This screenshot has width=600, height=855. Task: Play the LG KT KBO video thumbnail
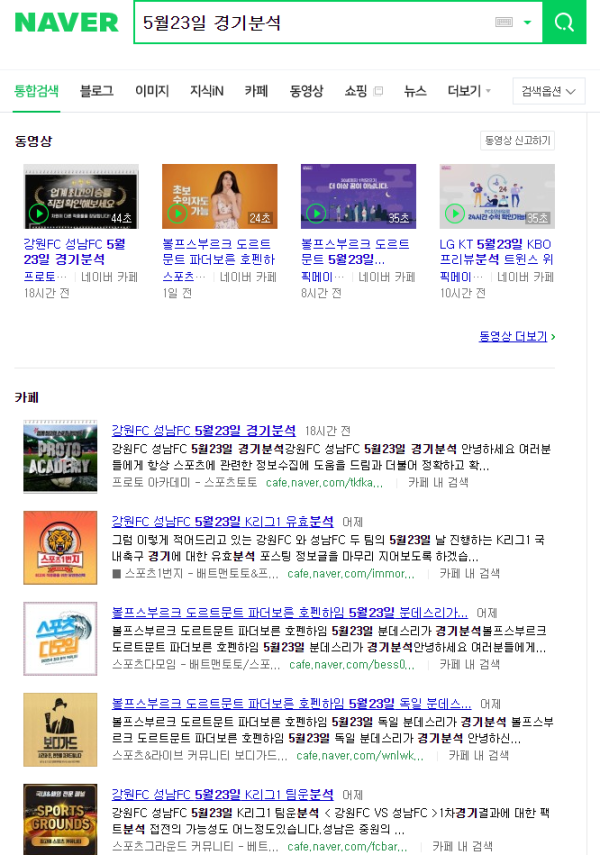[497, 196]
